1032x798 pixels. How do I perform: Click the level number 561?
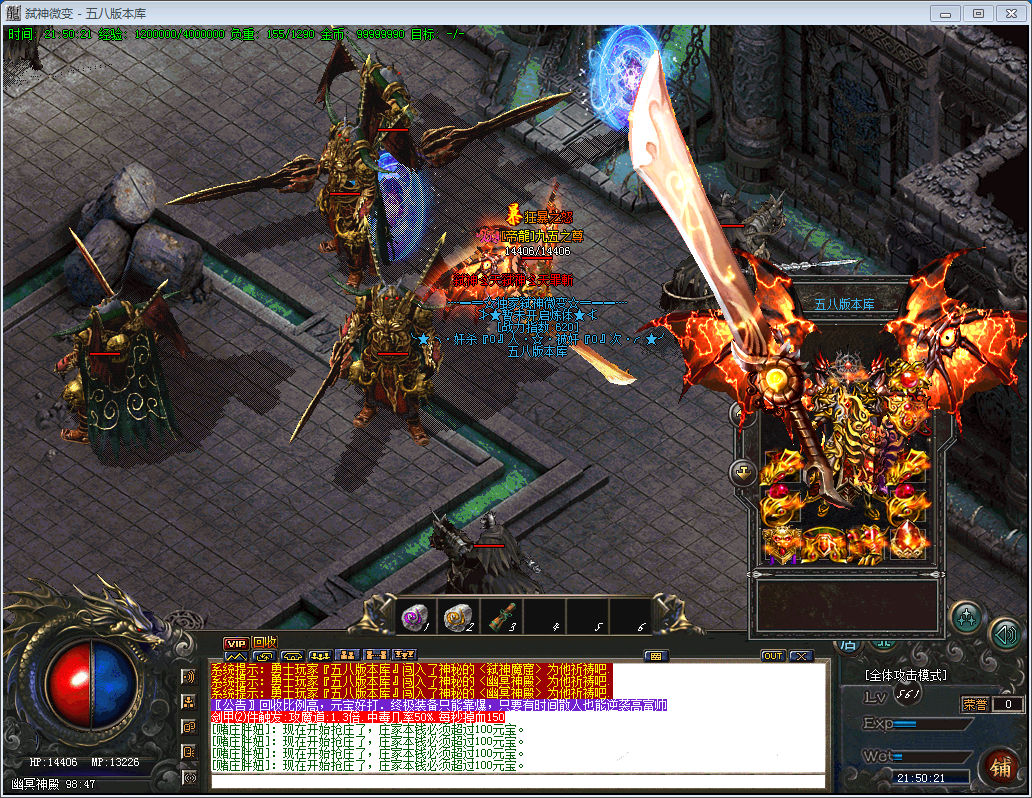(x=908, y=693)
